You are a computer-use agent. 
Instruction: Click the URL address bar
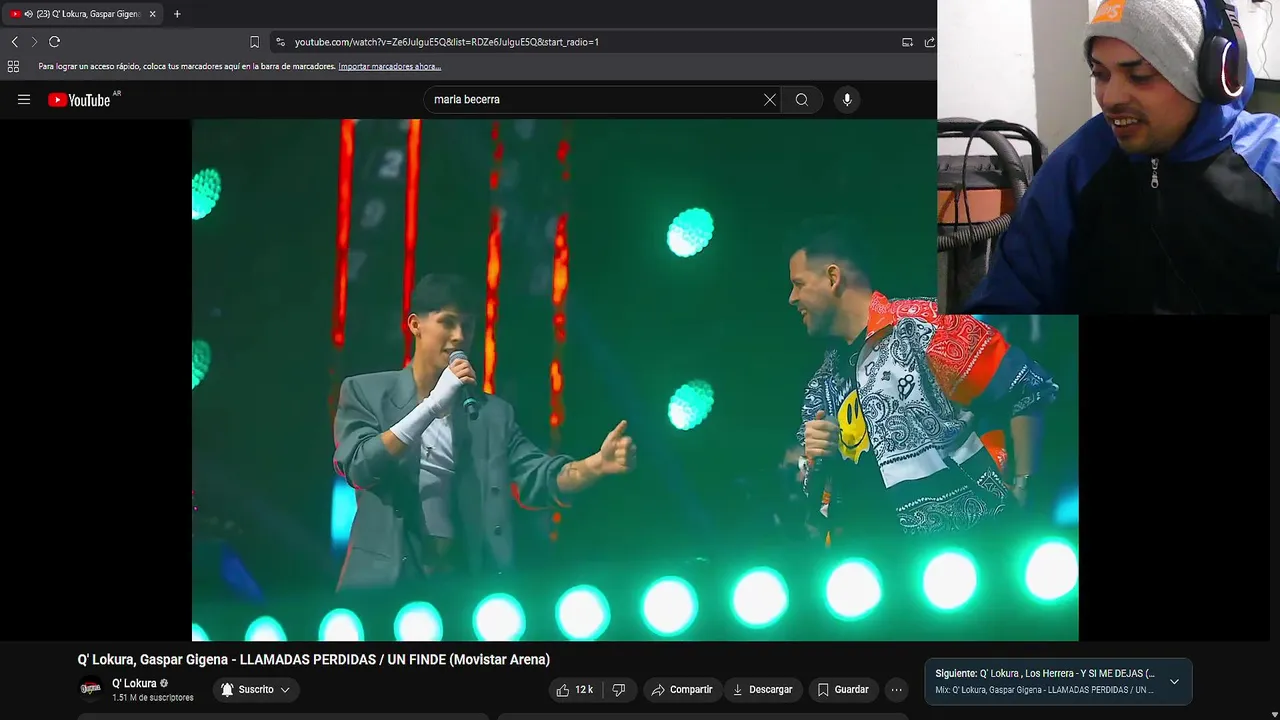590,42
